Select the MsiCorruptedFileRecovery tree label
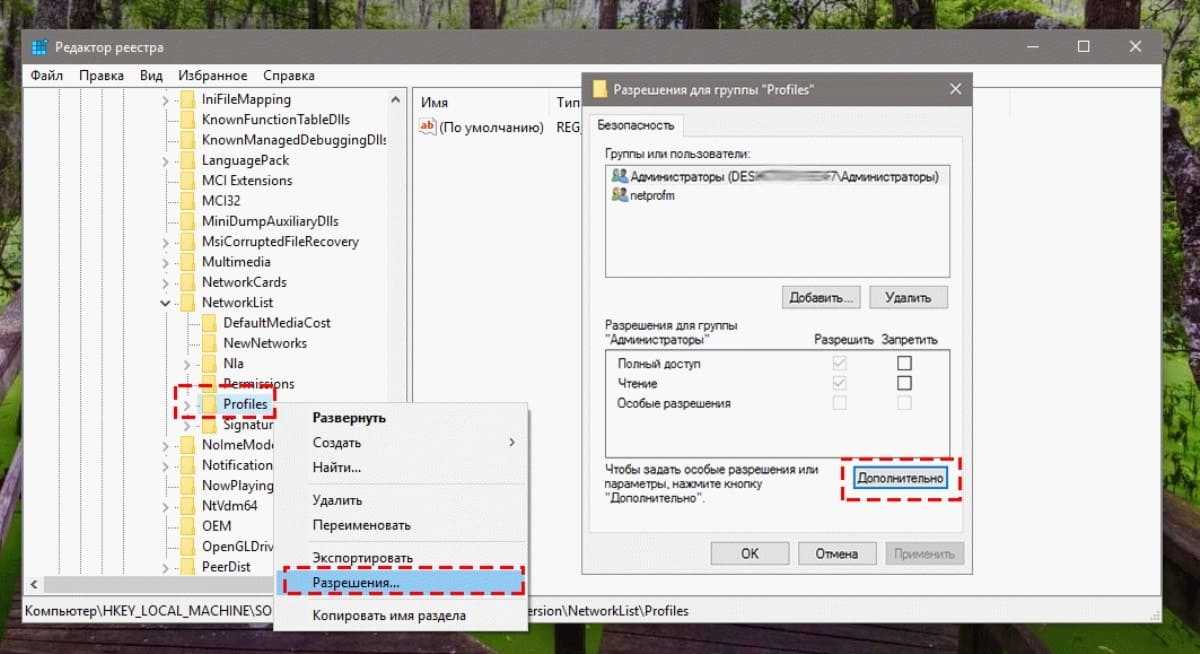The image size is (1200, 654). [280, 242]
